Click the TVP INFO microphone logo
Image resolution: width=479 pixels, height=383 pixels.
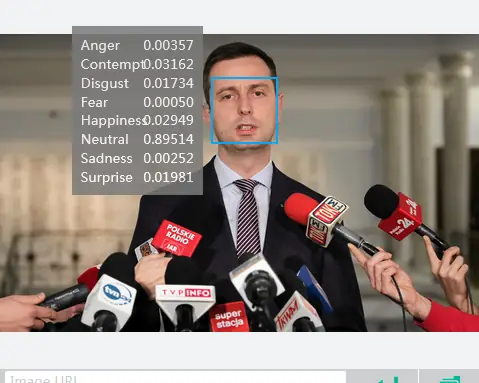click(x=185, y=293)
